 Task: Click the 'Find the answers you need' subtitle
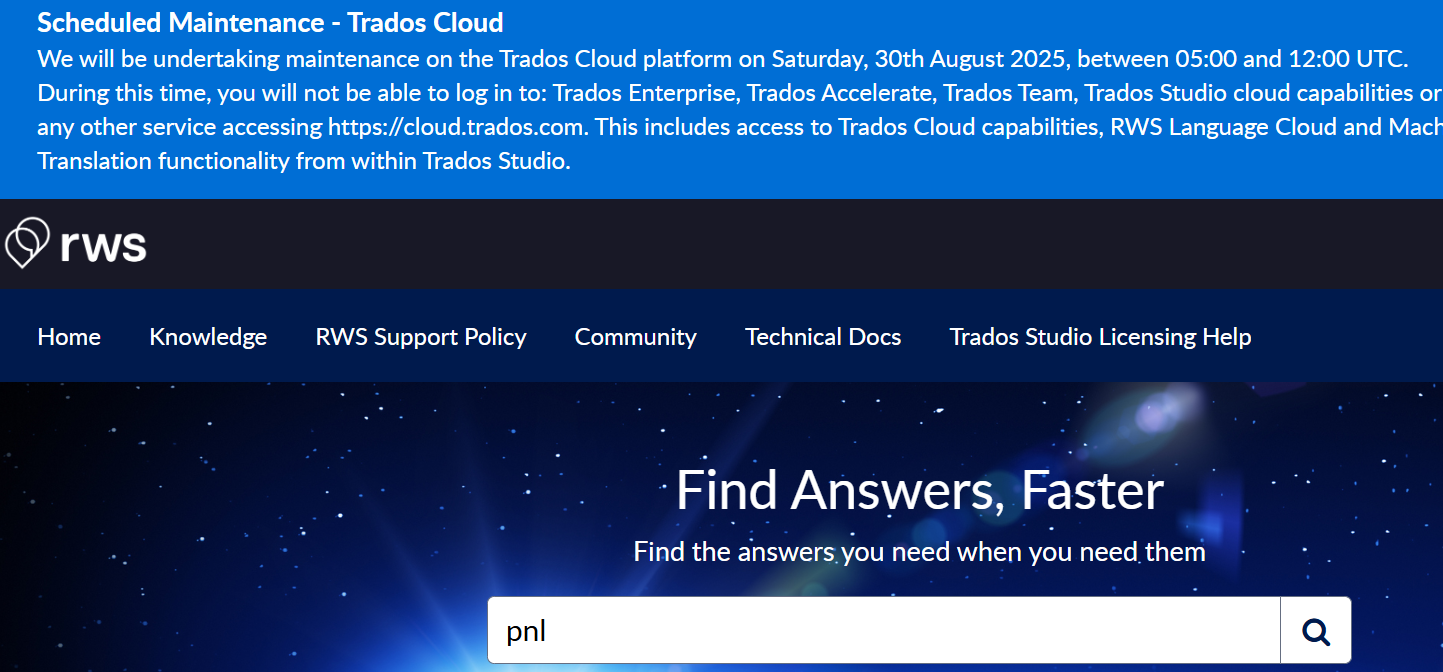click(x=919, y=551)
